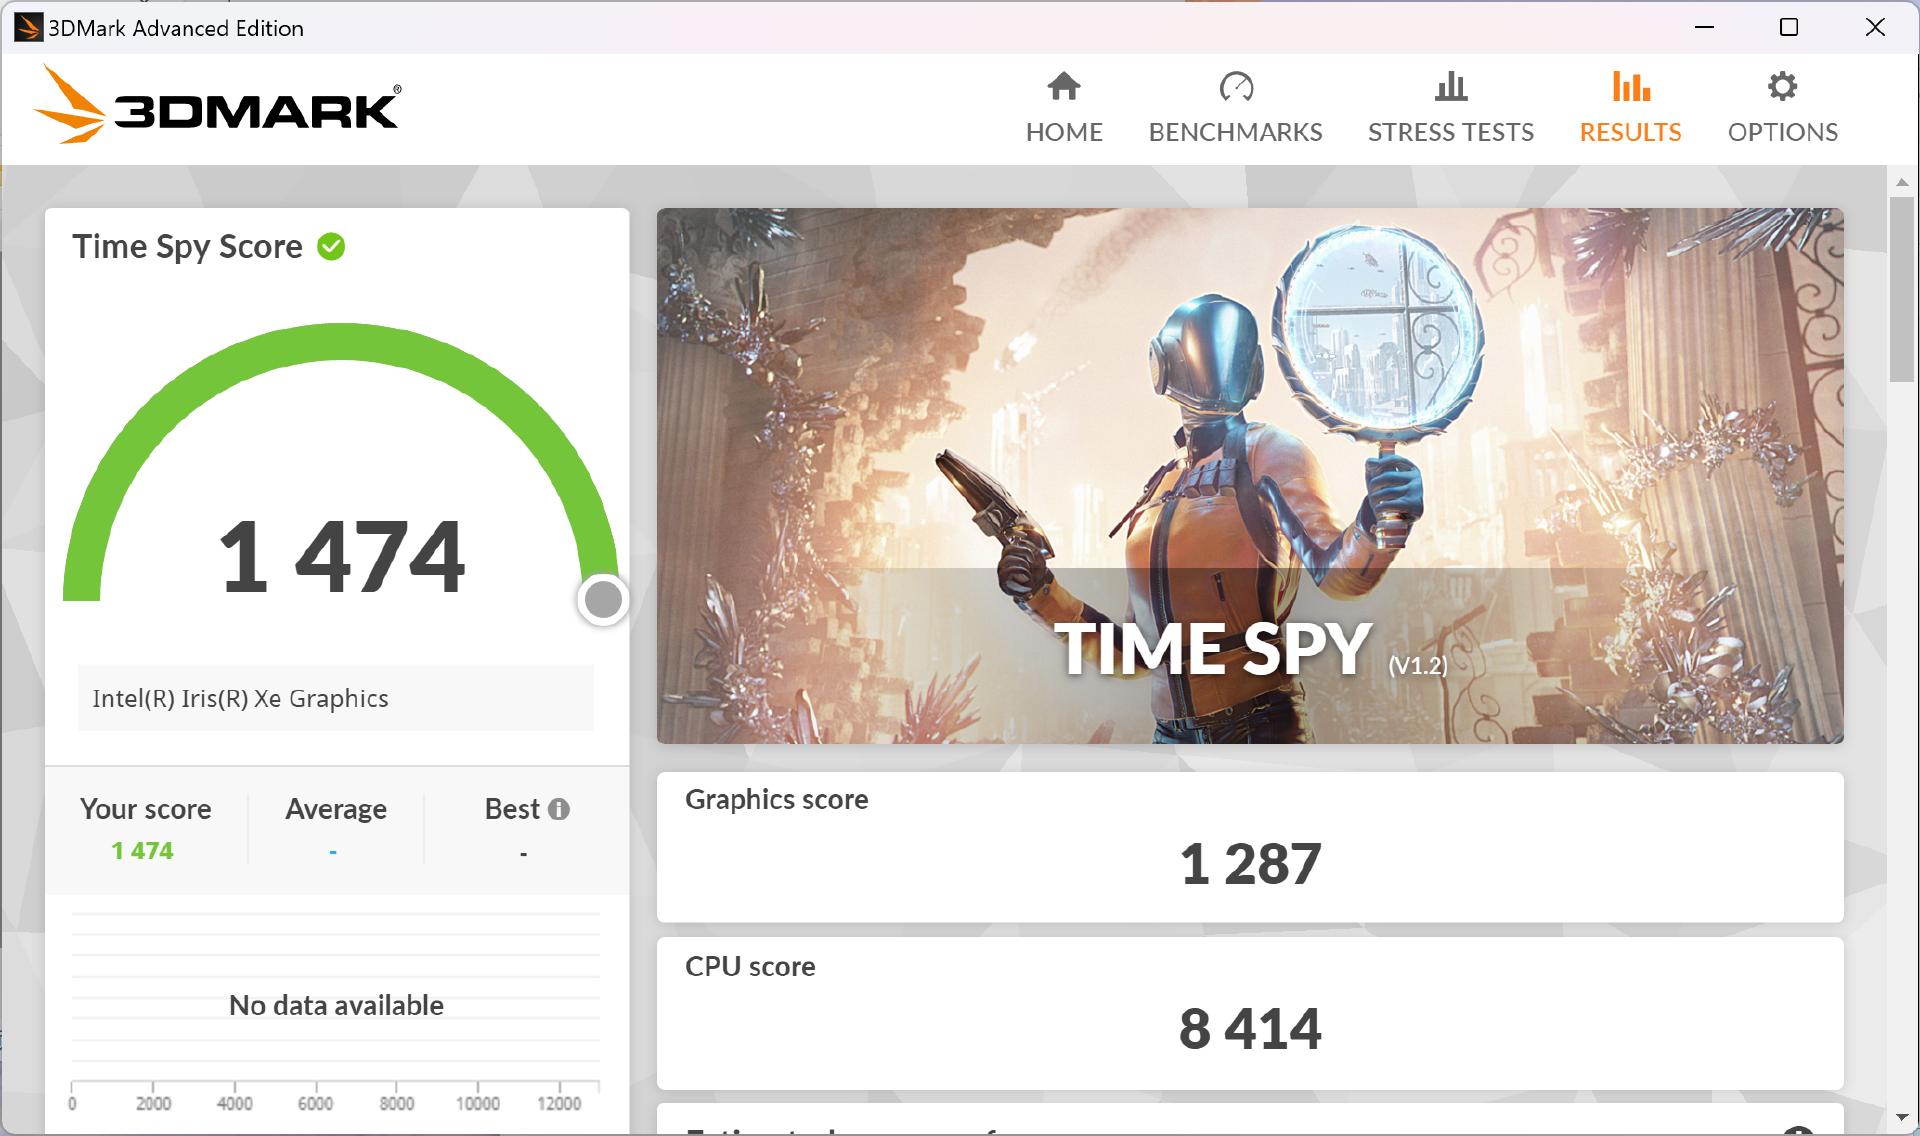Image resolution: width=1920 pixels, height=1136 pixels.
Task: Click the No data available chart area
Action: [336, 1004]
